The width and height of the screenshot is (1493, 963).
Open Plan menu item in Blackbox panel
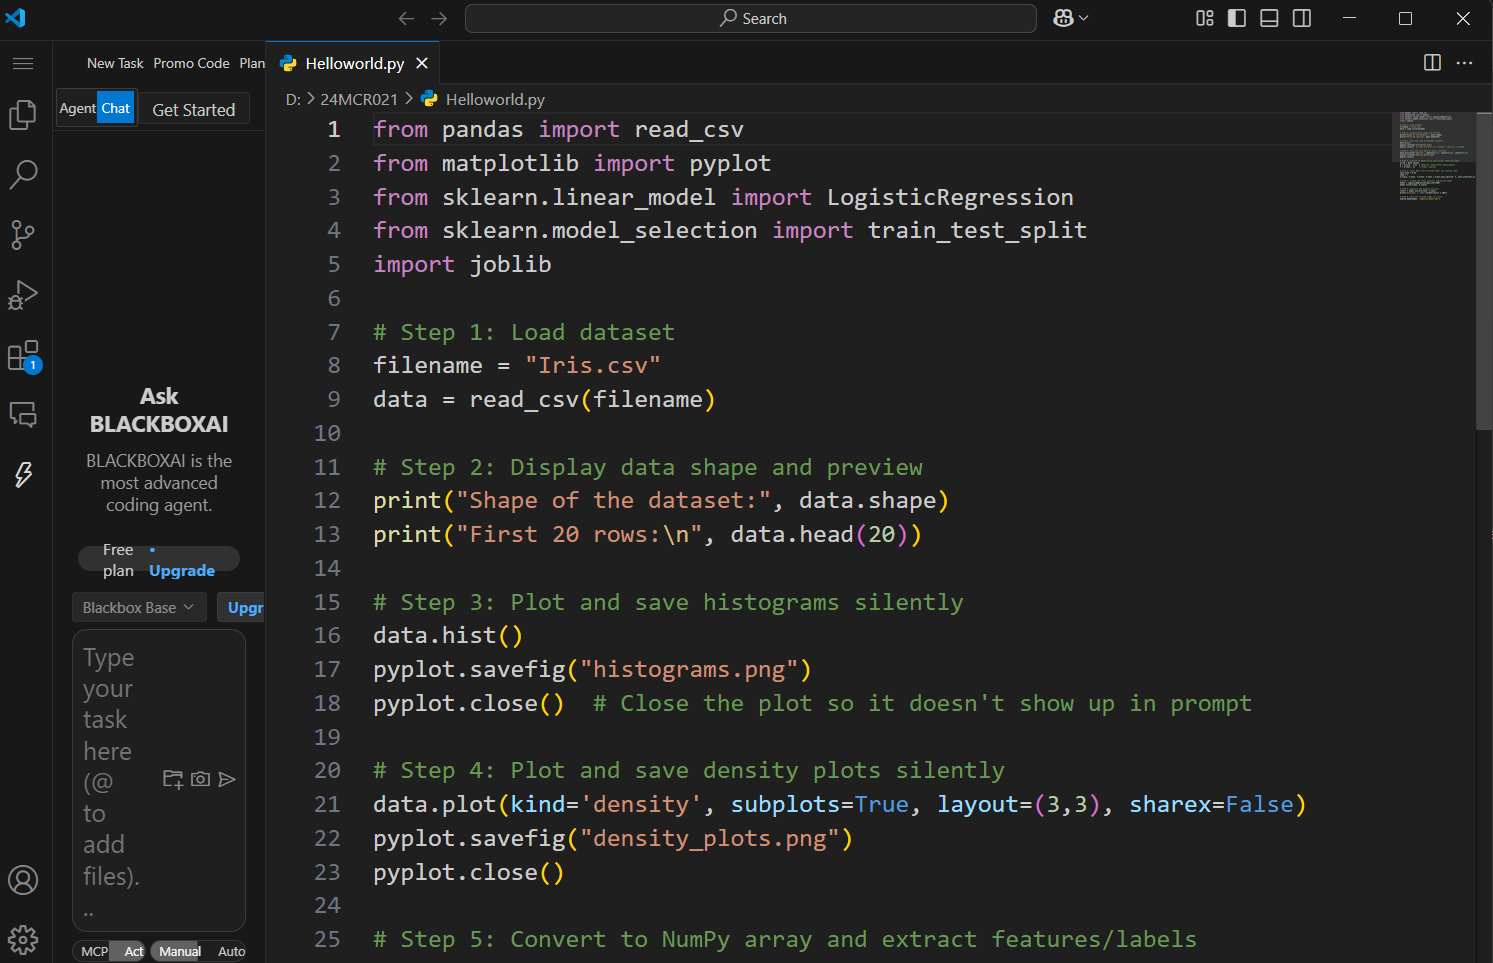(x=252, y=63)
